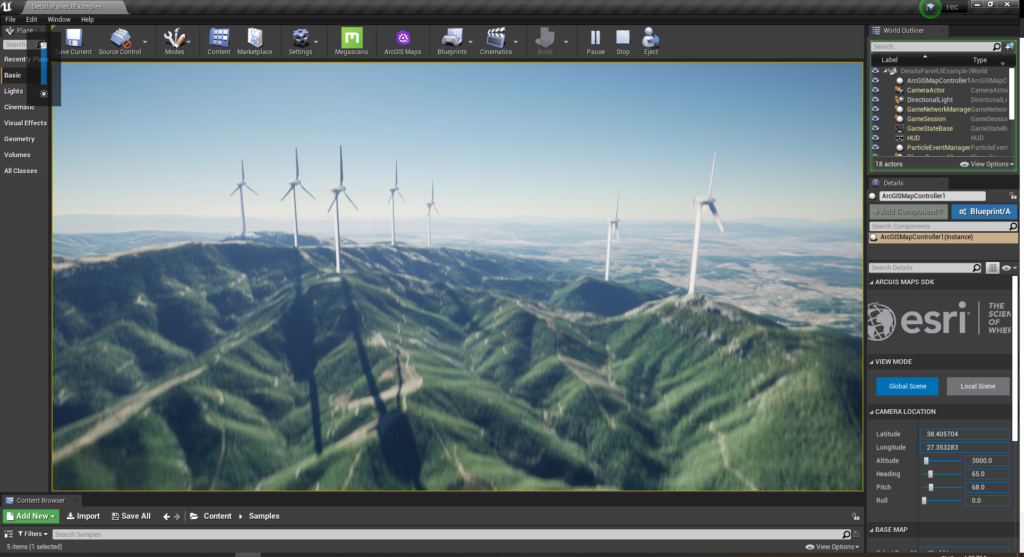
Task: Open Source Control from the toolbar
Action: click(120, 41)
